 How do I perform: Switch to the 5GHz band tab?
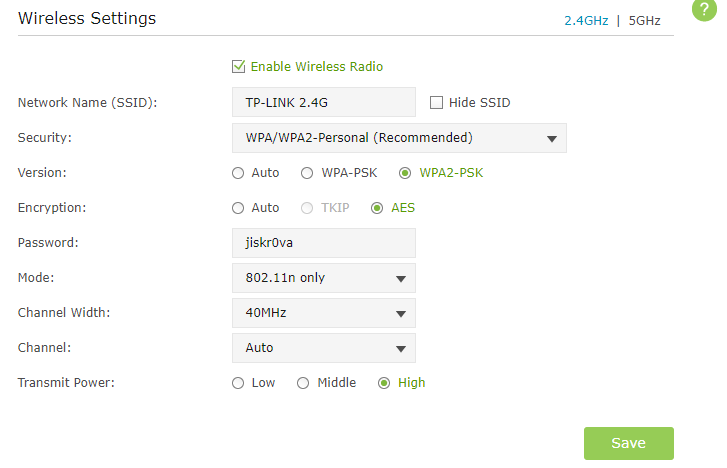[645, 20]
